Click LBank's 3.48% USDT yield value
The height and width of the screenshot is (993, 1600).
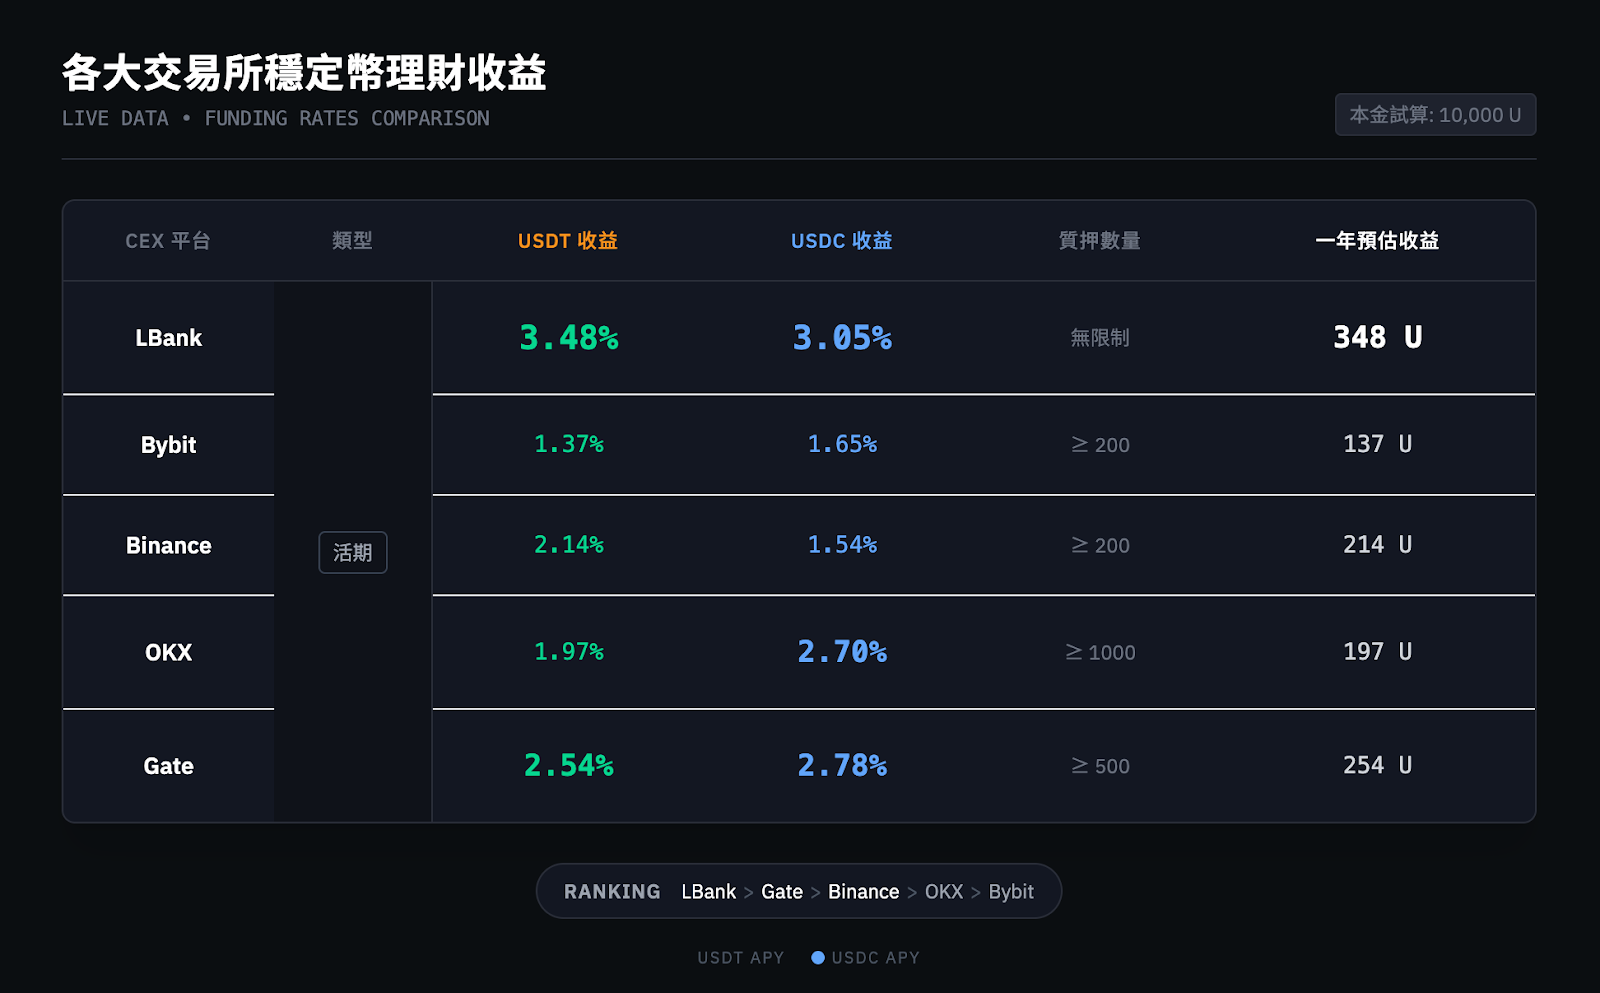[x=569, y=338]
